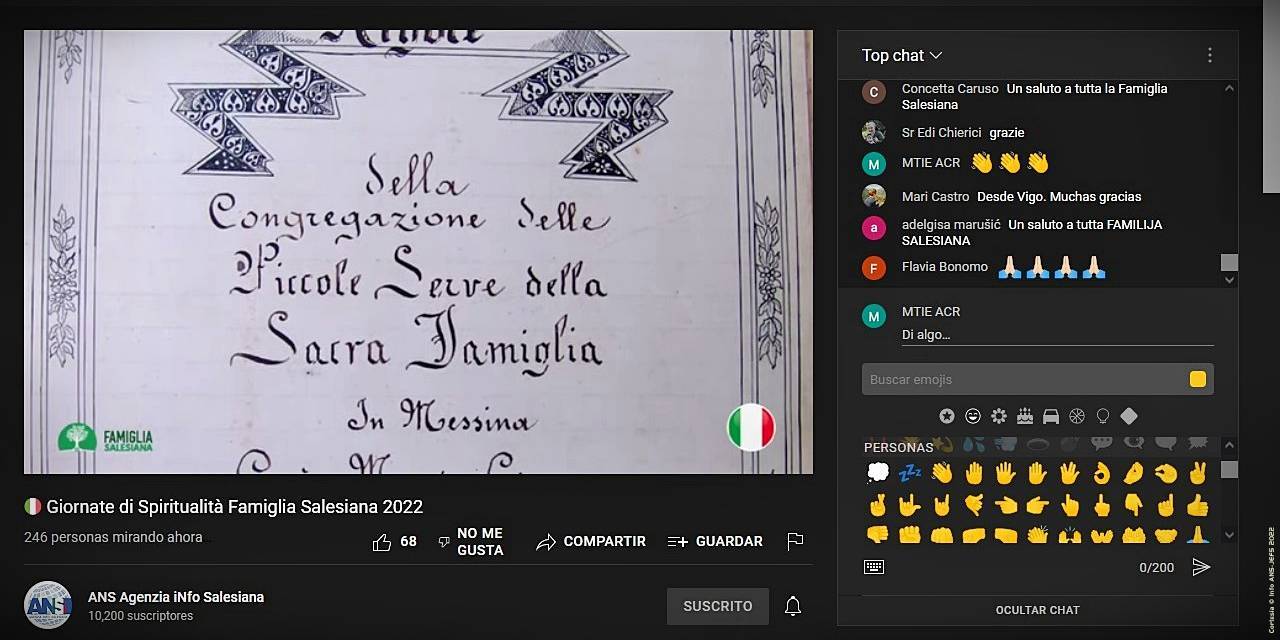This screenshot has width=1280, height=640.
Task: Open the light bulb objects emoji category
Action: (1103, 416)
